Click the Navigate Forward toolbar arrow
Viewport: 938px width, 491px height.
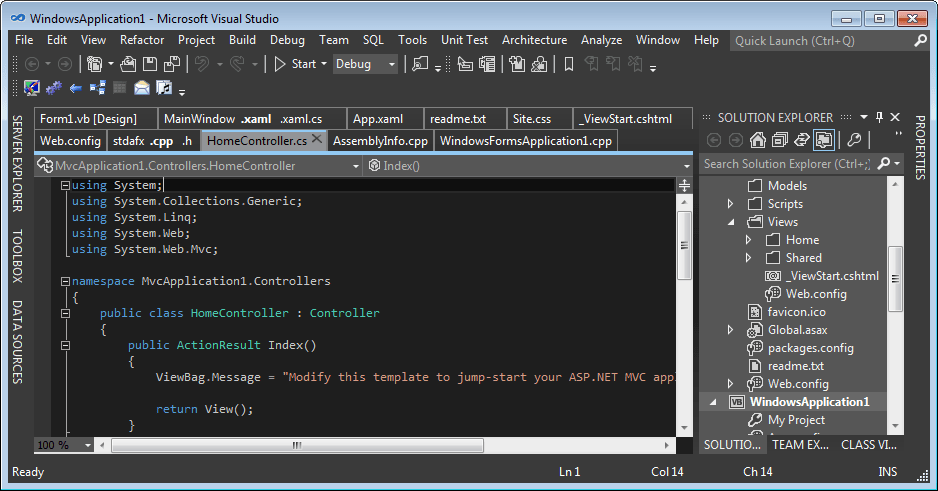click(x=65, y=64)
